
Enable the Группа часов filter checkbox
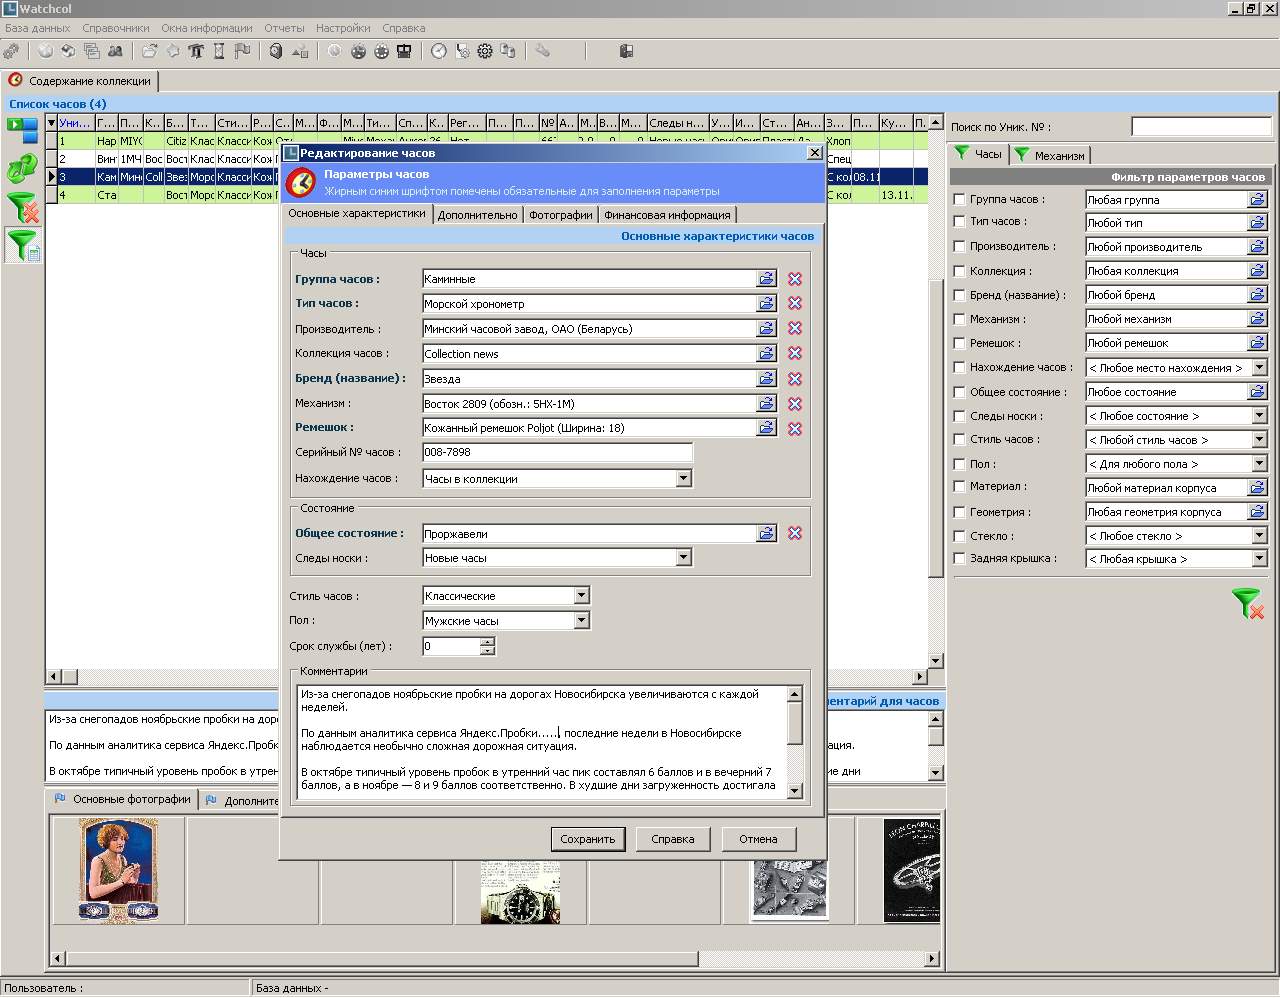click(959, 199)
